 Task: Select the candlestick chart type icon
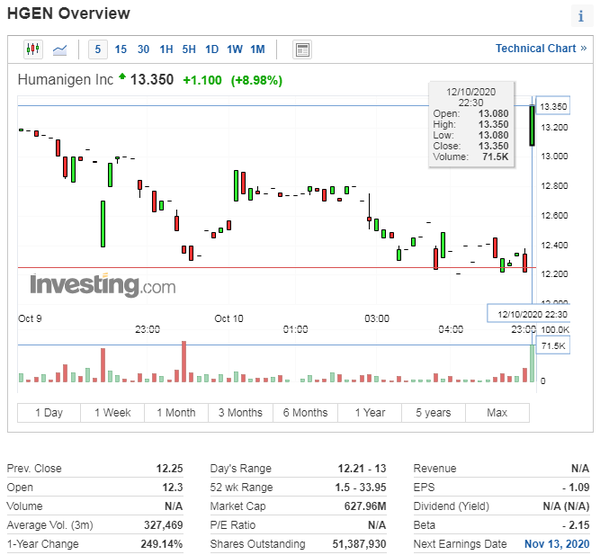point(33,49)
